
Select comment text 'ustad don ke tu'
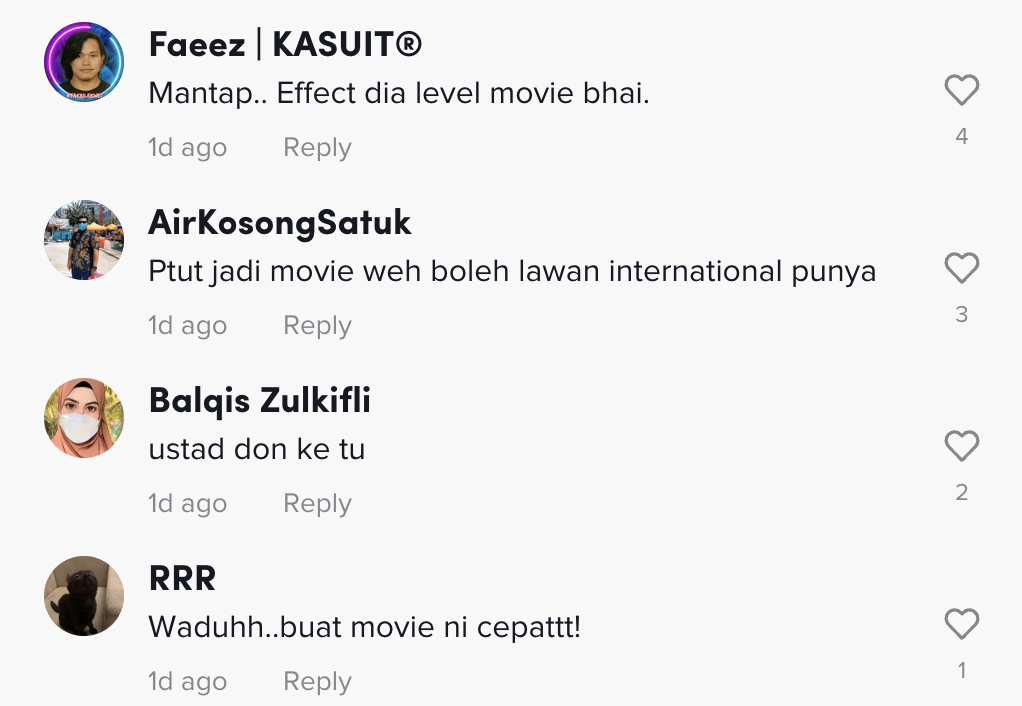[256, 450]
